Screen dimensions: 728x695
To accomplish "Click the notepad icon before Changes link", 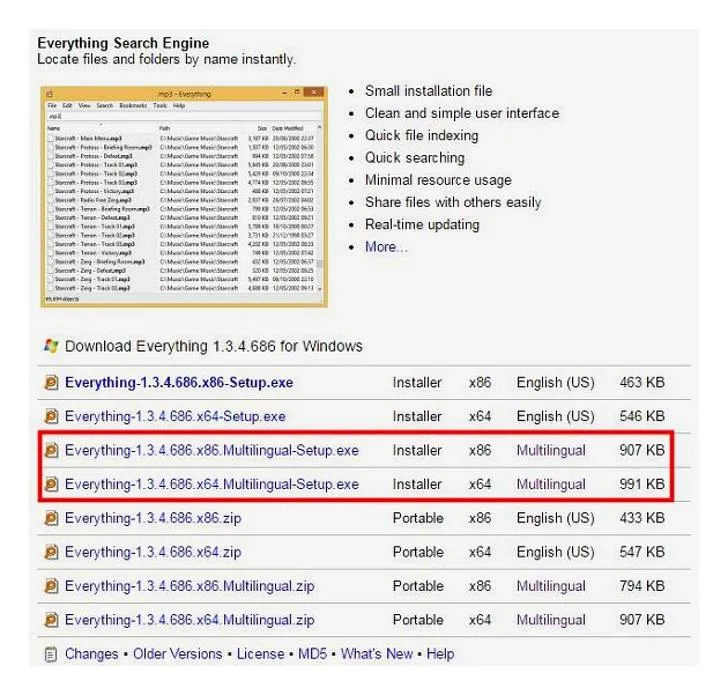I will (51, 654).
